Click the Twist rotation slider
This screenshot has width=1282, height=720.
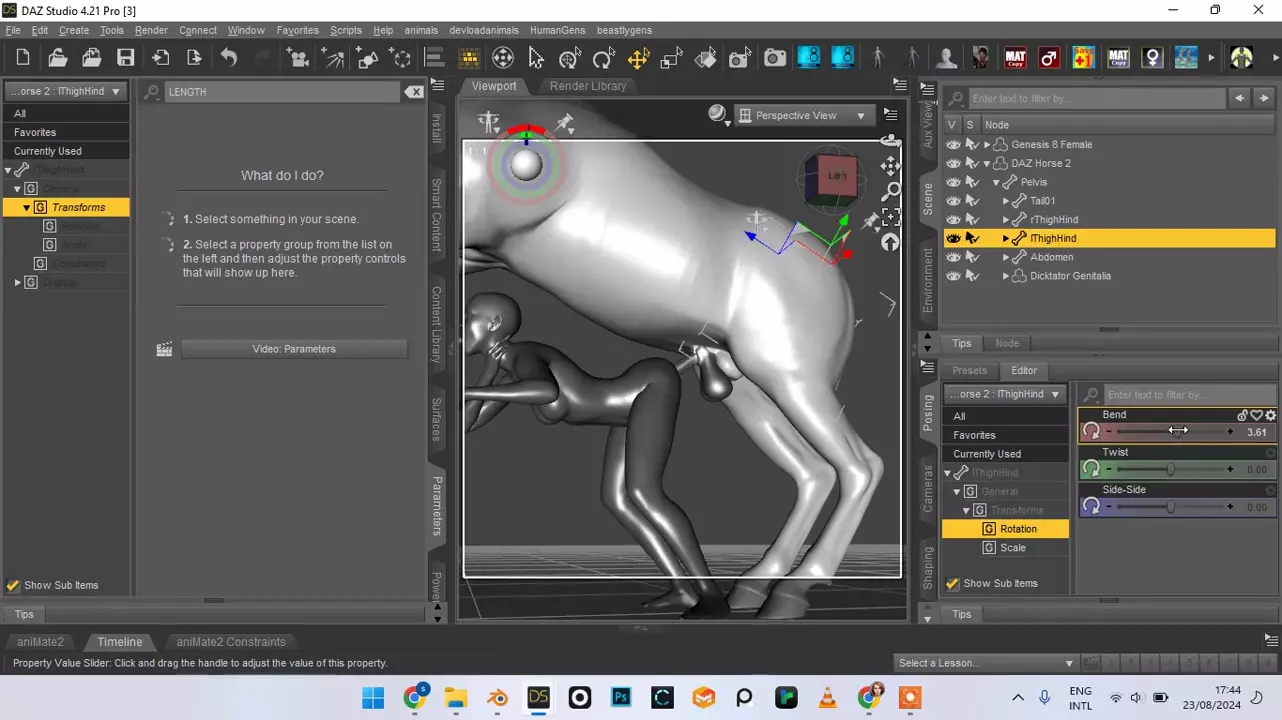(1170, 469)
